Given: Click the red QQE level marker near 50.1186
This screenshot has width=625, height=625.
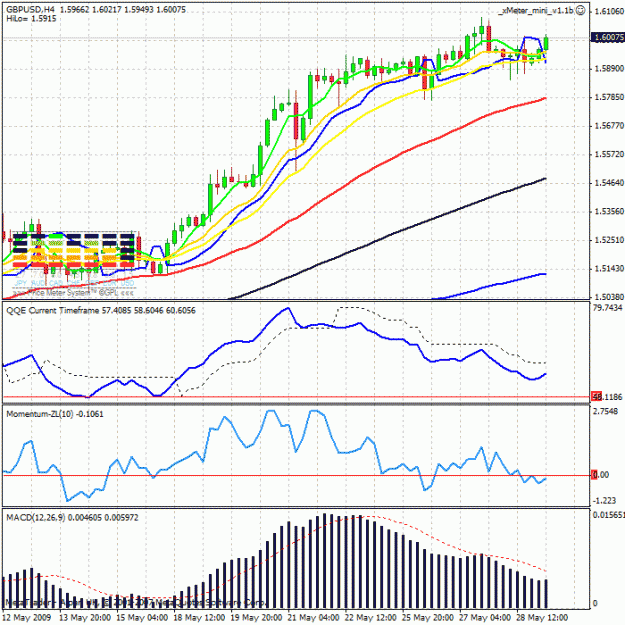Looking at the screenshot, I should pyautogui.click(x=597, y=397).
